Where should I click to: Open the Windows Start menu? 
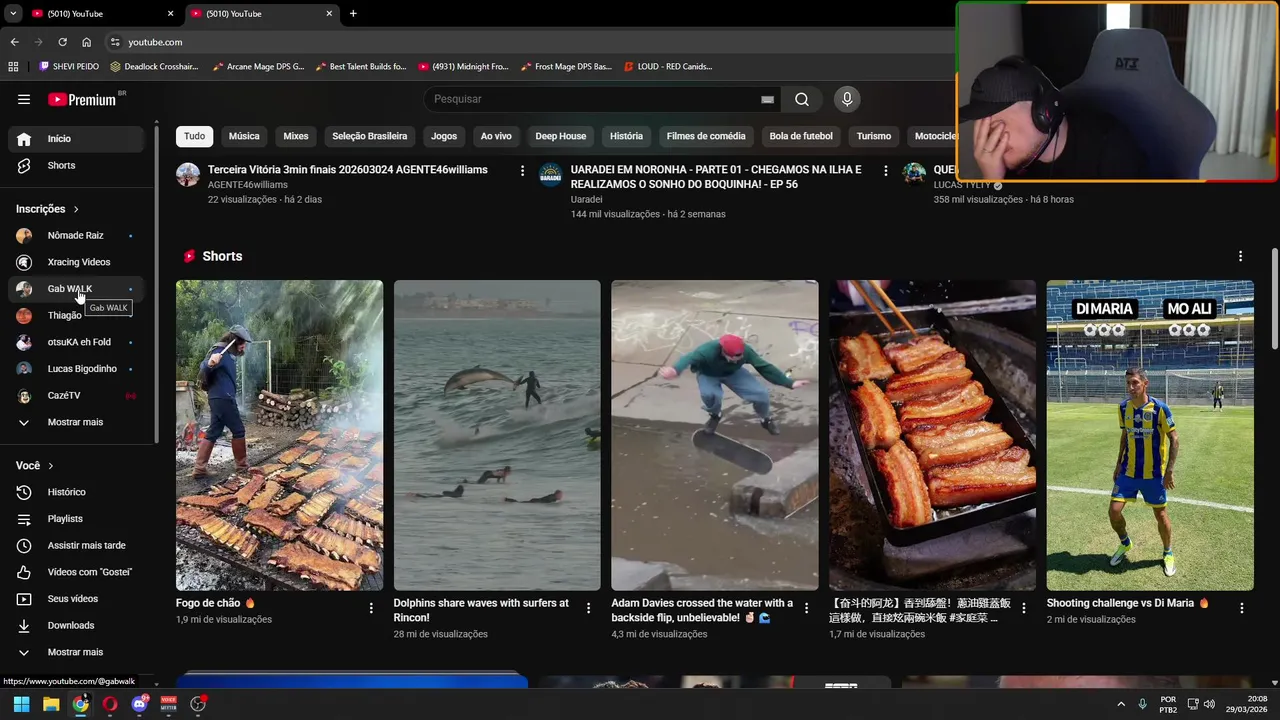point(21,704)
